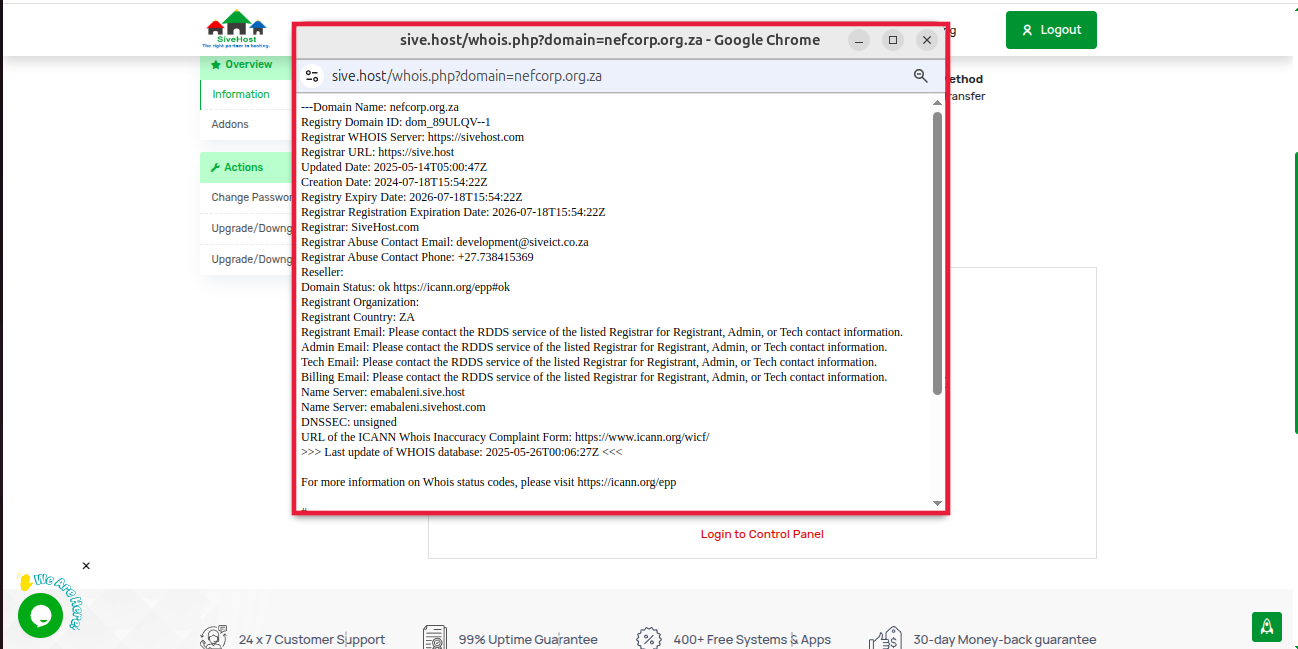Click the scrollbar up arrow in whois popup
Image resolution: width=1298 pixels, height=649 pixels.
pos(937,103)
